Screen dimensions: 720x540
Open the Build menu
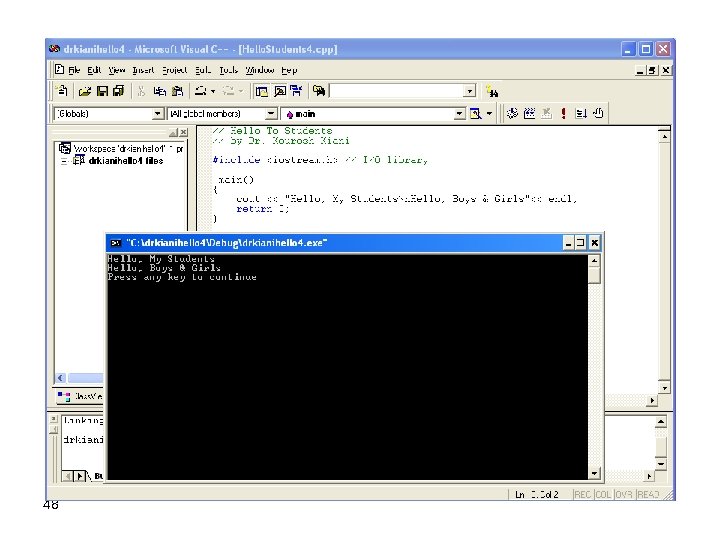[202, 70]
